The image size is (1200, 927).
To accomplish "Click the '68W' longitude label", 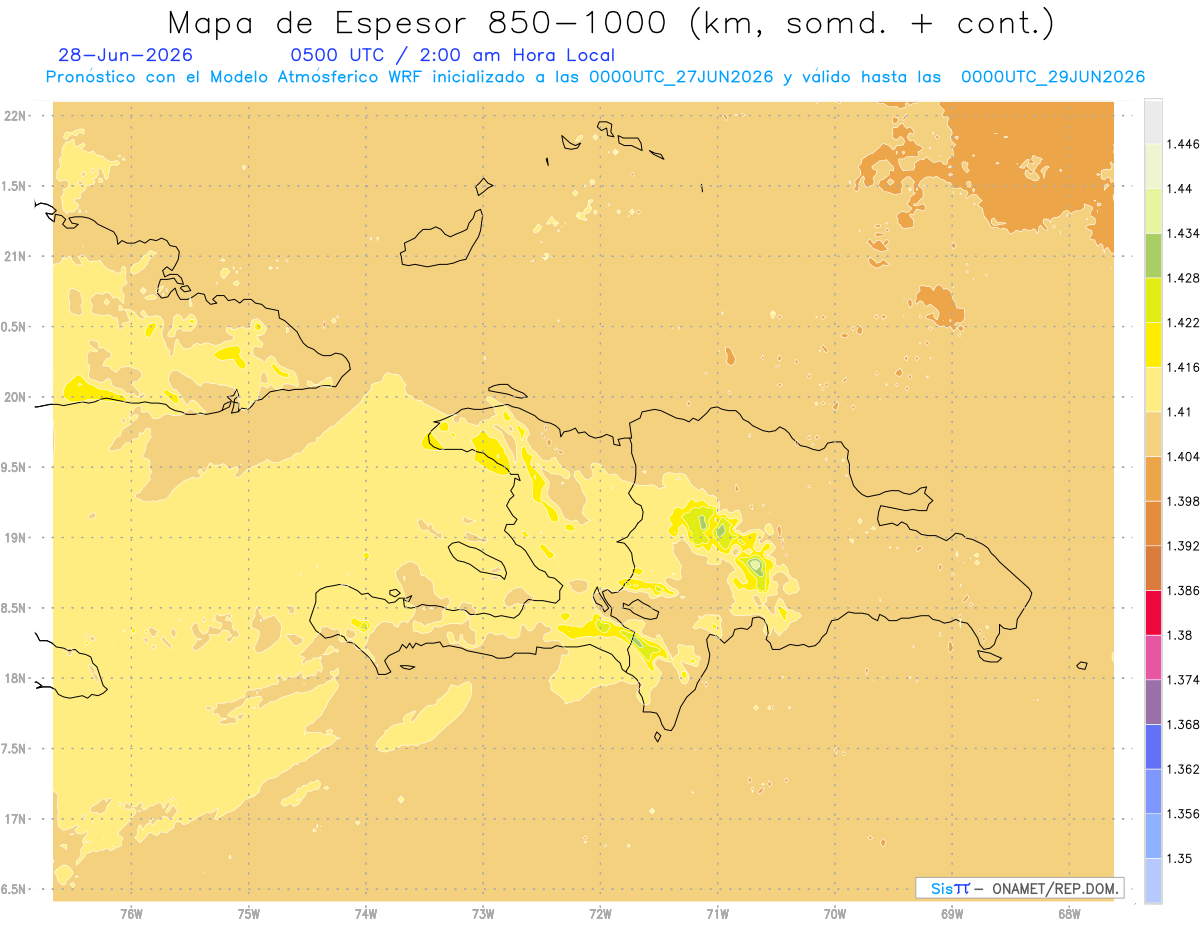I will point(1069,914).
